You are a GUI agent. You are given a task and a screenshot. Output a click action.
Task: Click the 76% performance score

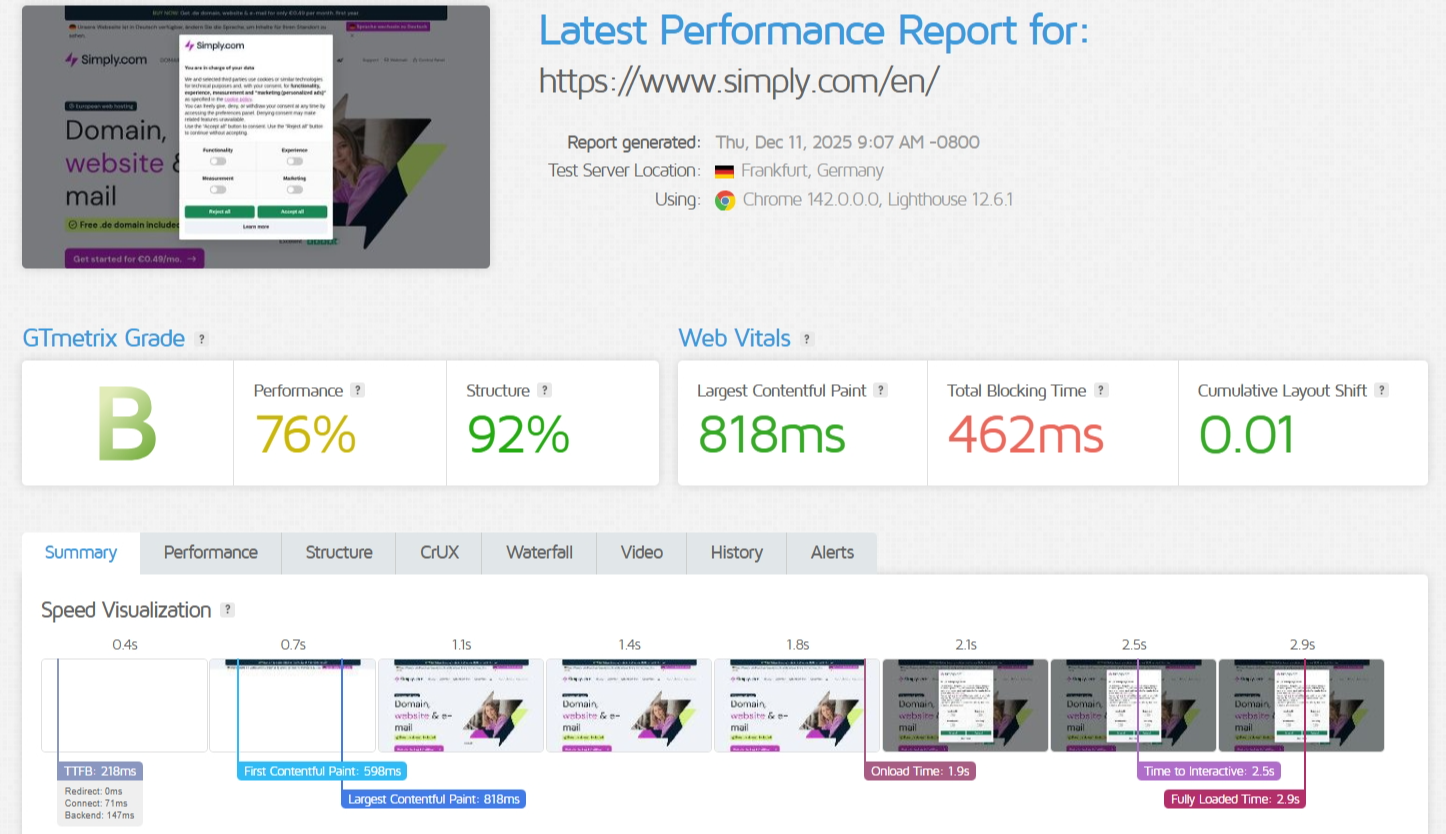(305, 434)
